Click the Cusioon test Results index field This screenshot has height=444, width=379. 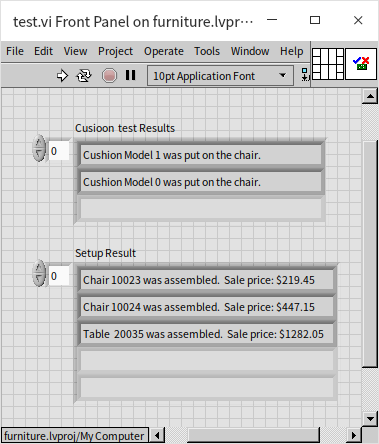click(x=59, y=151)
